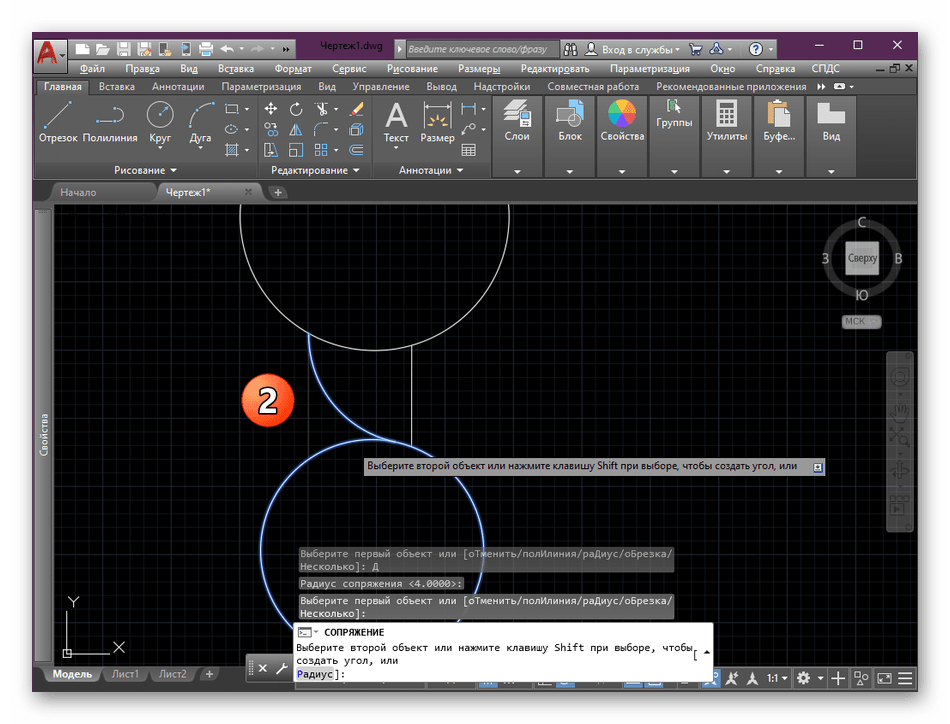The image size is (950, 724).
Task: Select the Размер dimension tool
Action: click(x=437, y=123)
